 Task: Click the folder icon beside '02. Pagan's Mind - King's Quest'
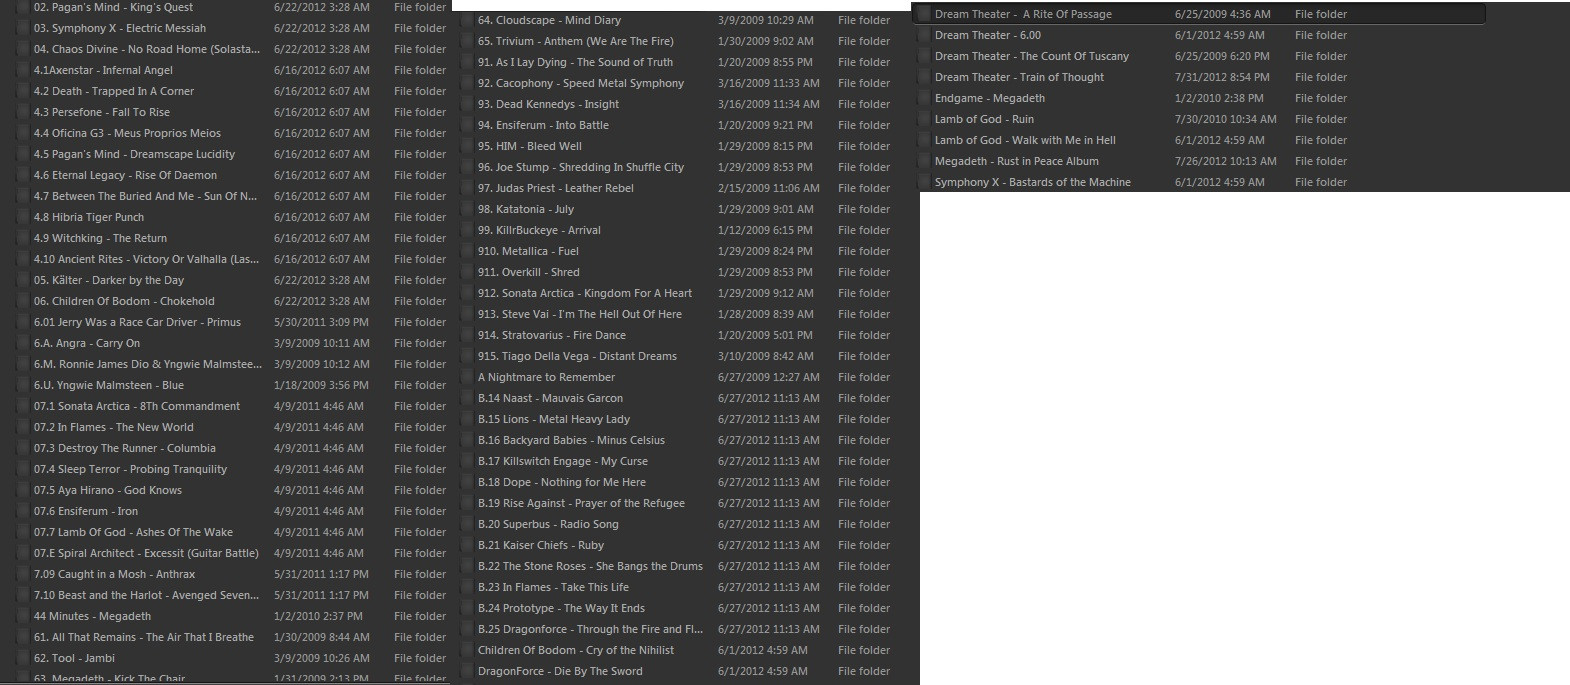(23, 7)
